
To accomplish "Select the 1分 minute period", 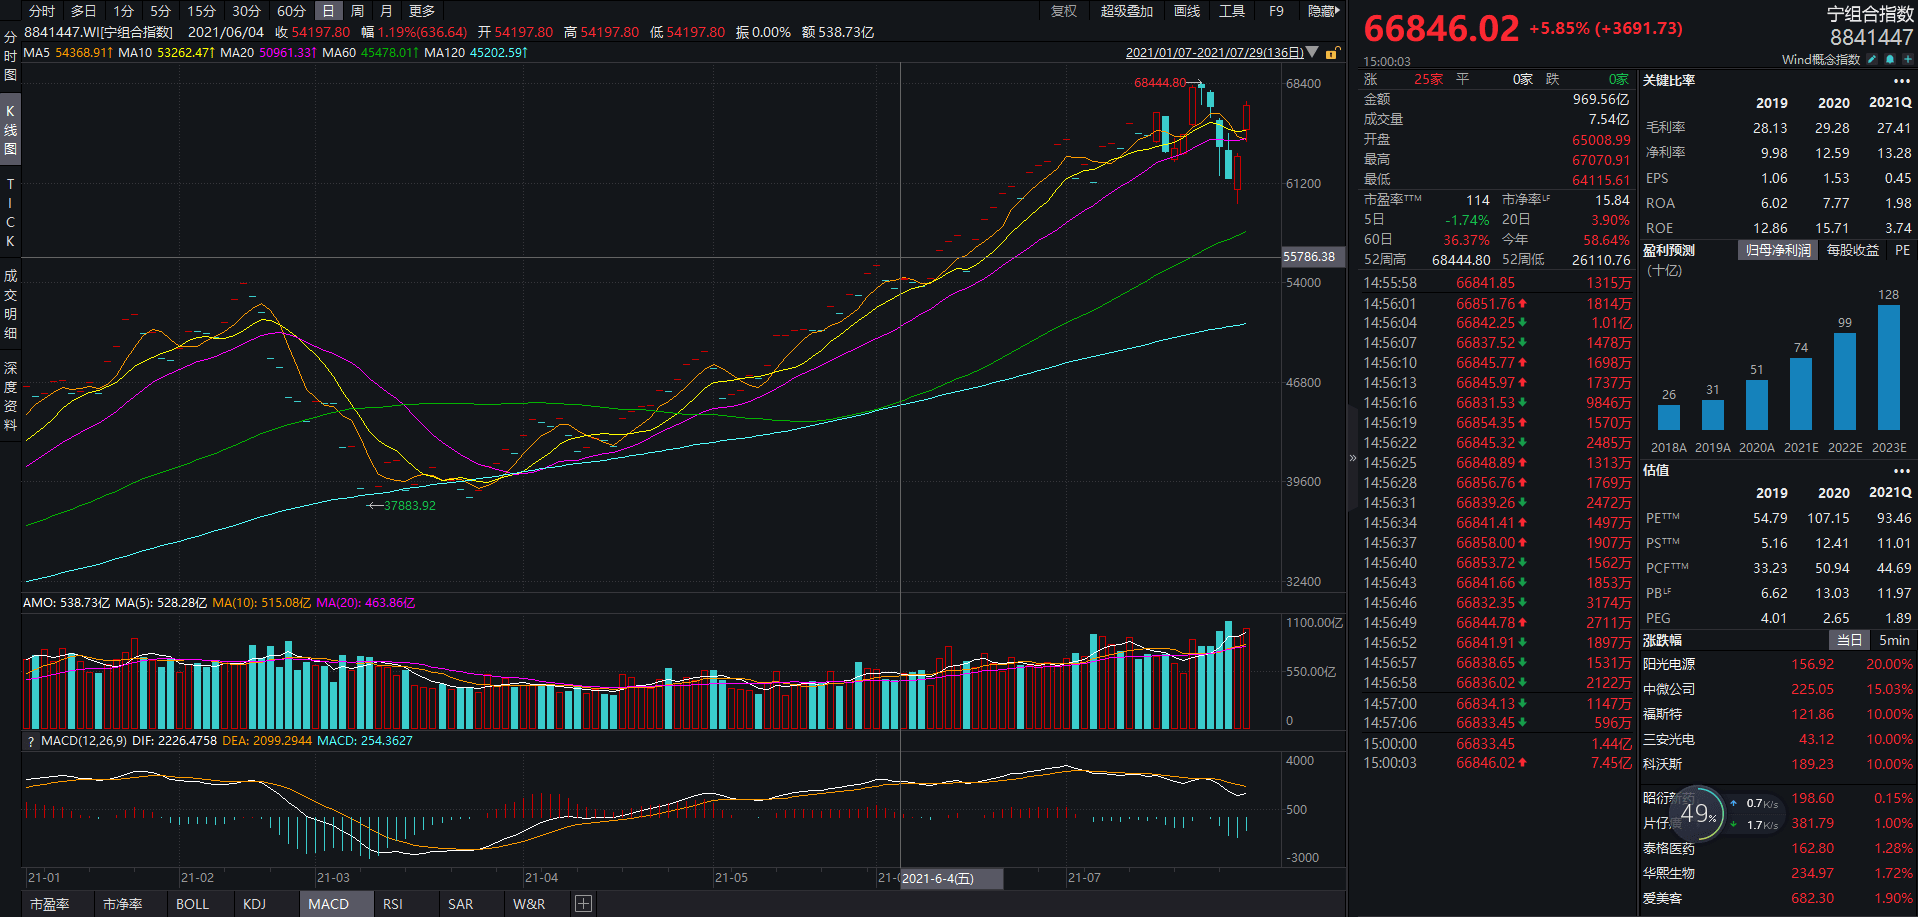I will [123, 11].
